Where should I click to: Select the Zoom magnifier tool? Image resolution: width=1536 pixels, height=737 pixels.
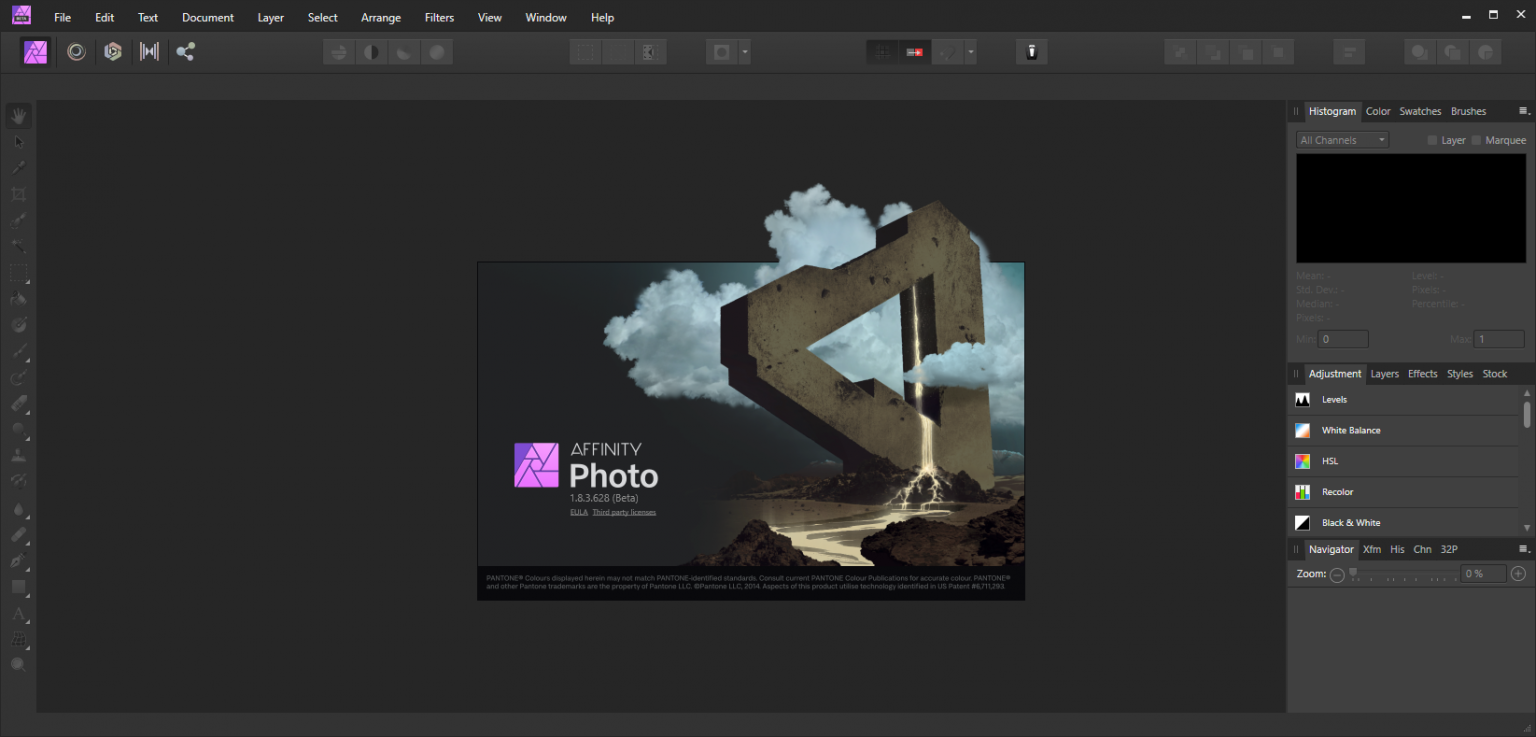pos(19,664)
